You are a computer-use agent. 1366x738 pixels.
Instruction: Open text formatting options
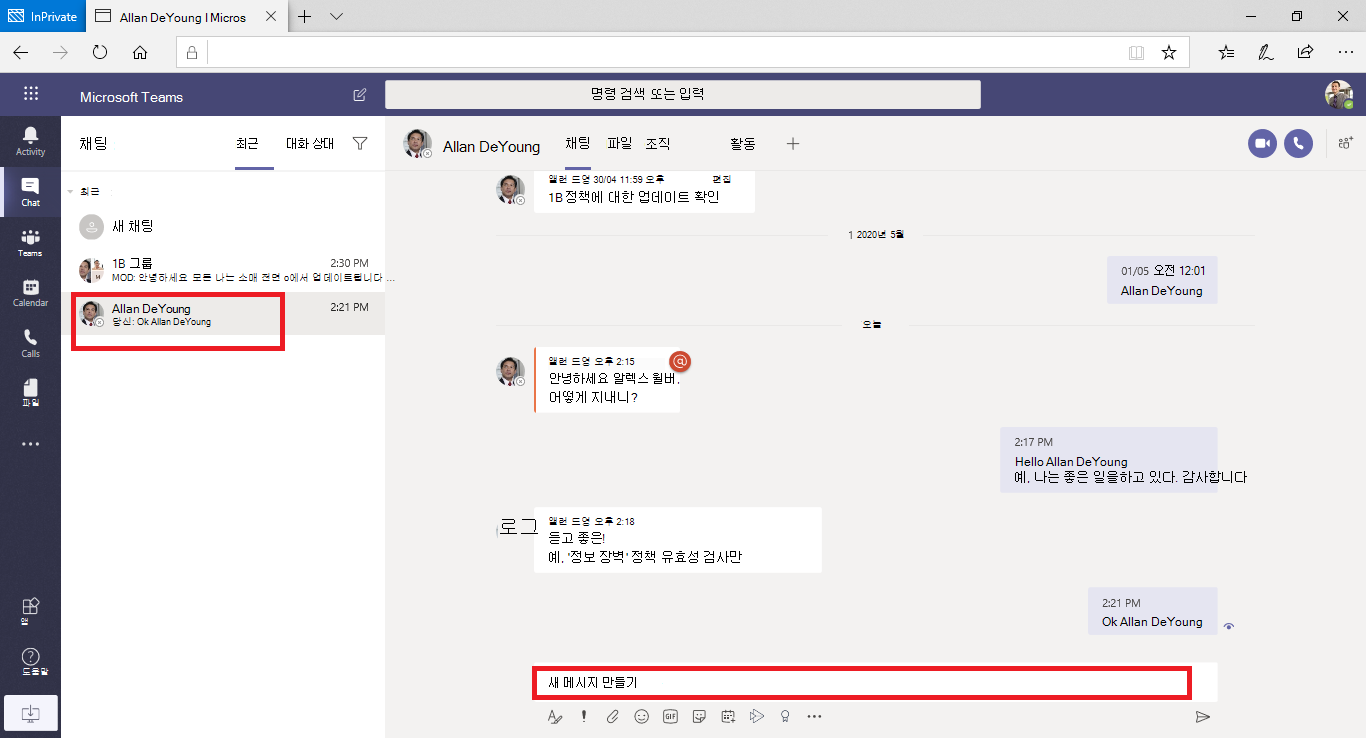coord(555,716)
